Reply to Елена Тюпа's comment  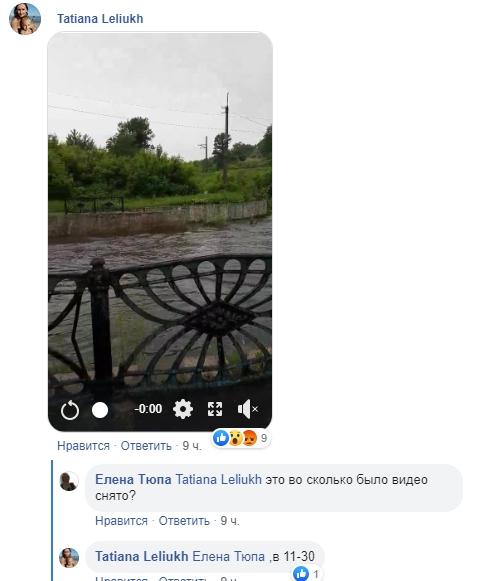pyautogui.click(x=184, y=521)
